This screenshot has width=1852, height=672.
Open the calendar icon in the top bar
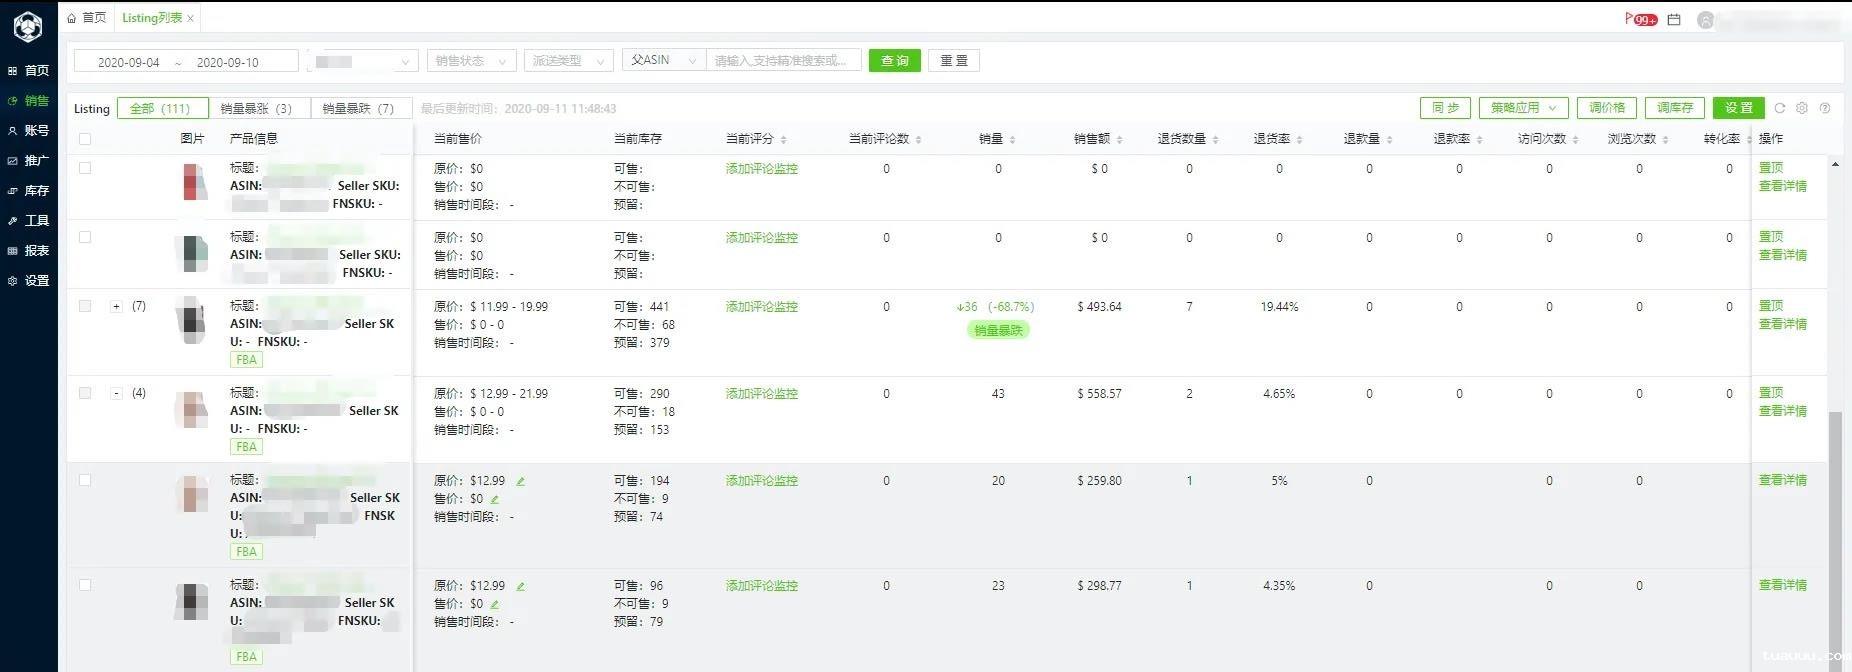click(x=1674, y=19)
